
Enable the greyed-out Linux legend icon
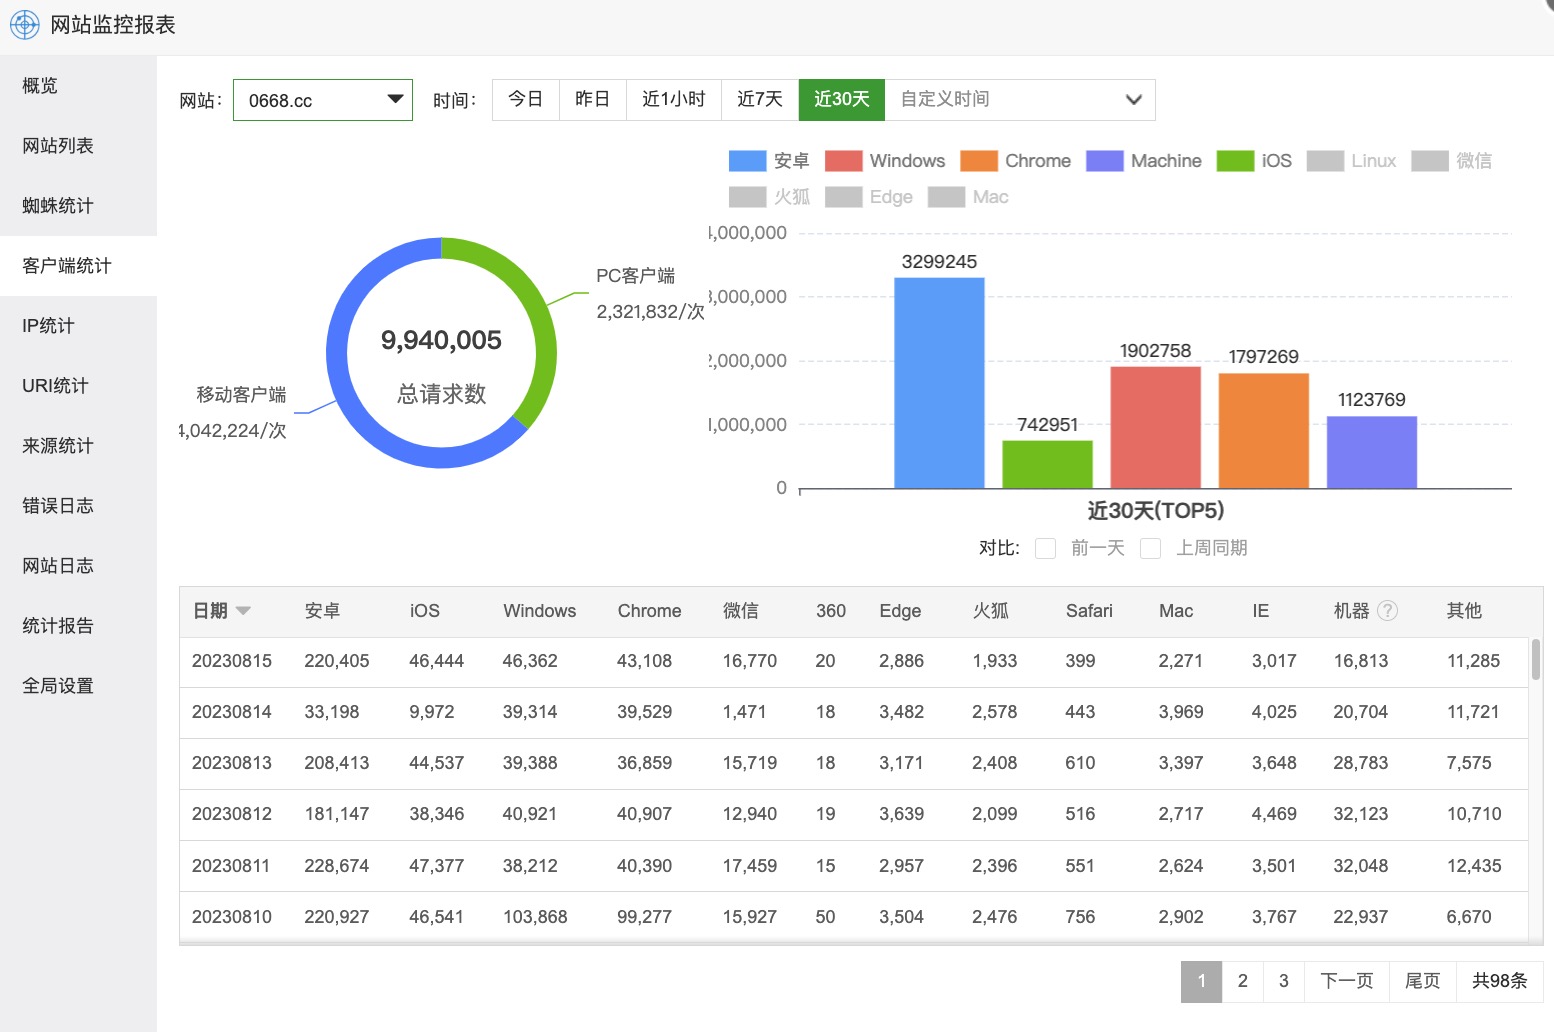[x=1325, y=161]
